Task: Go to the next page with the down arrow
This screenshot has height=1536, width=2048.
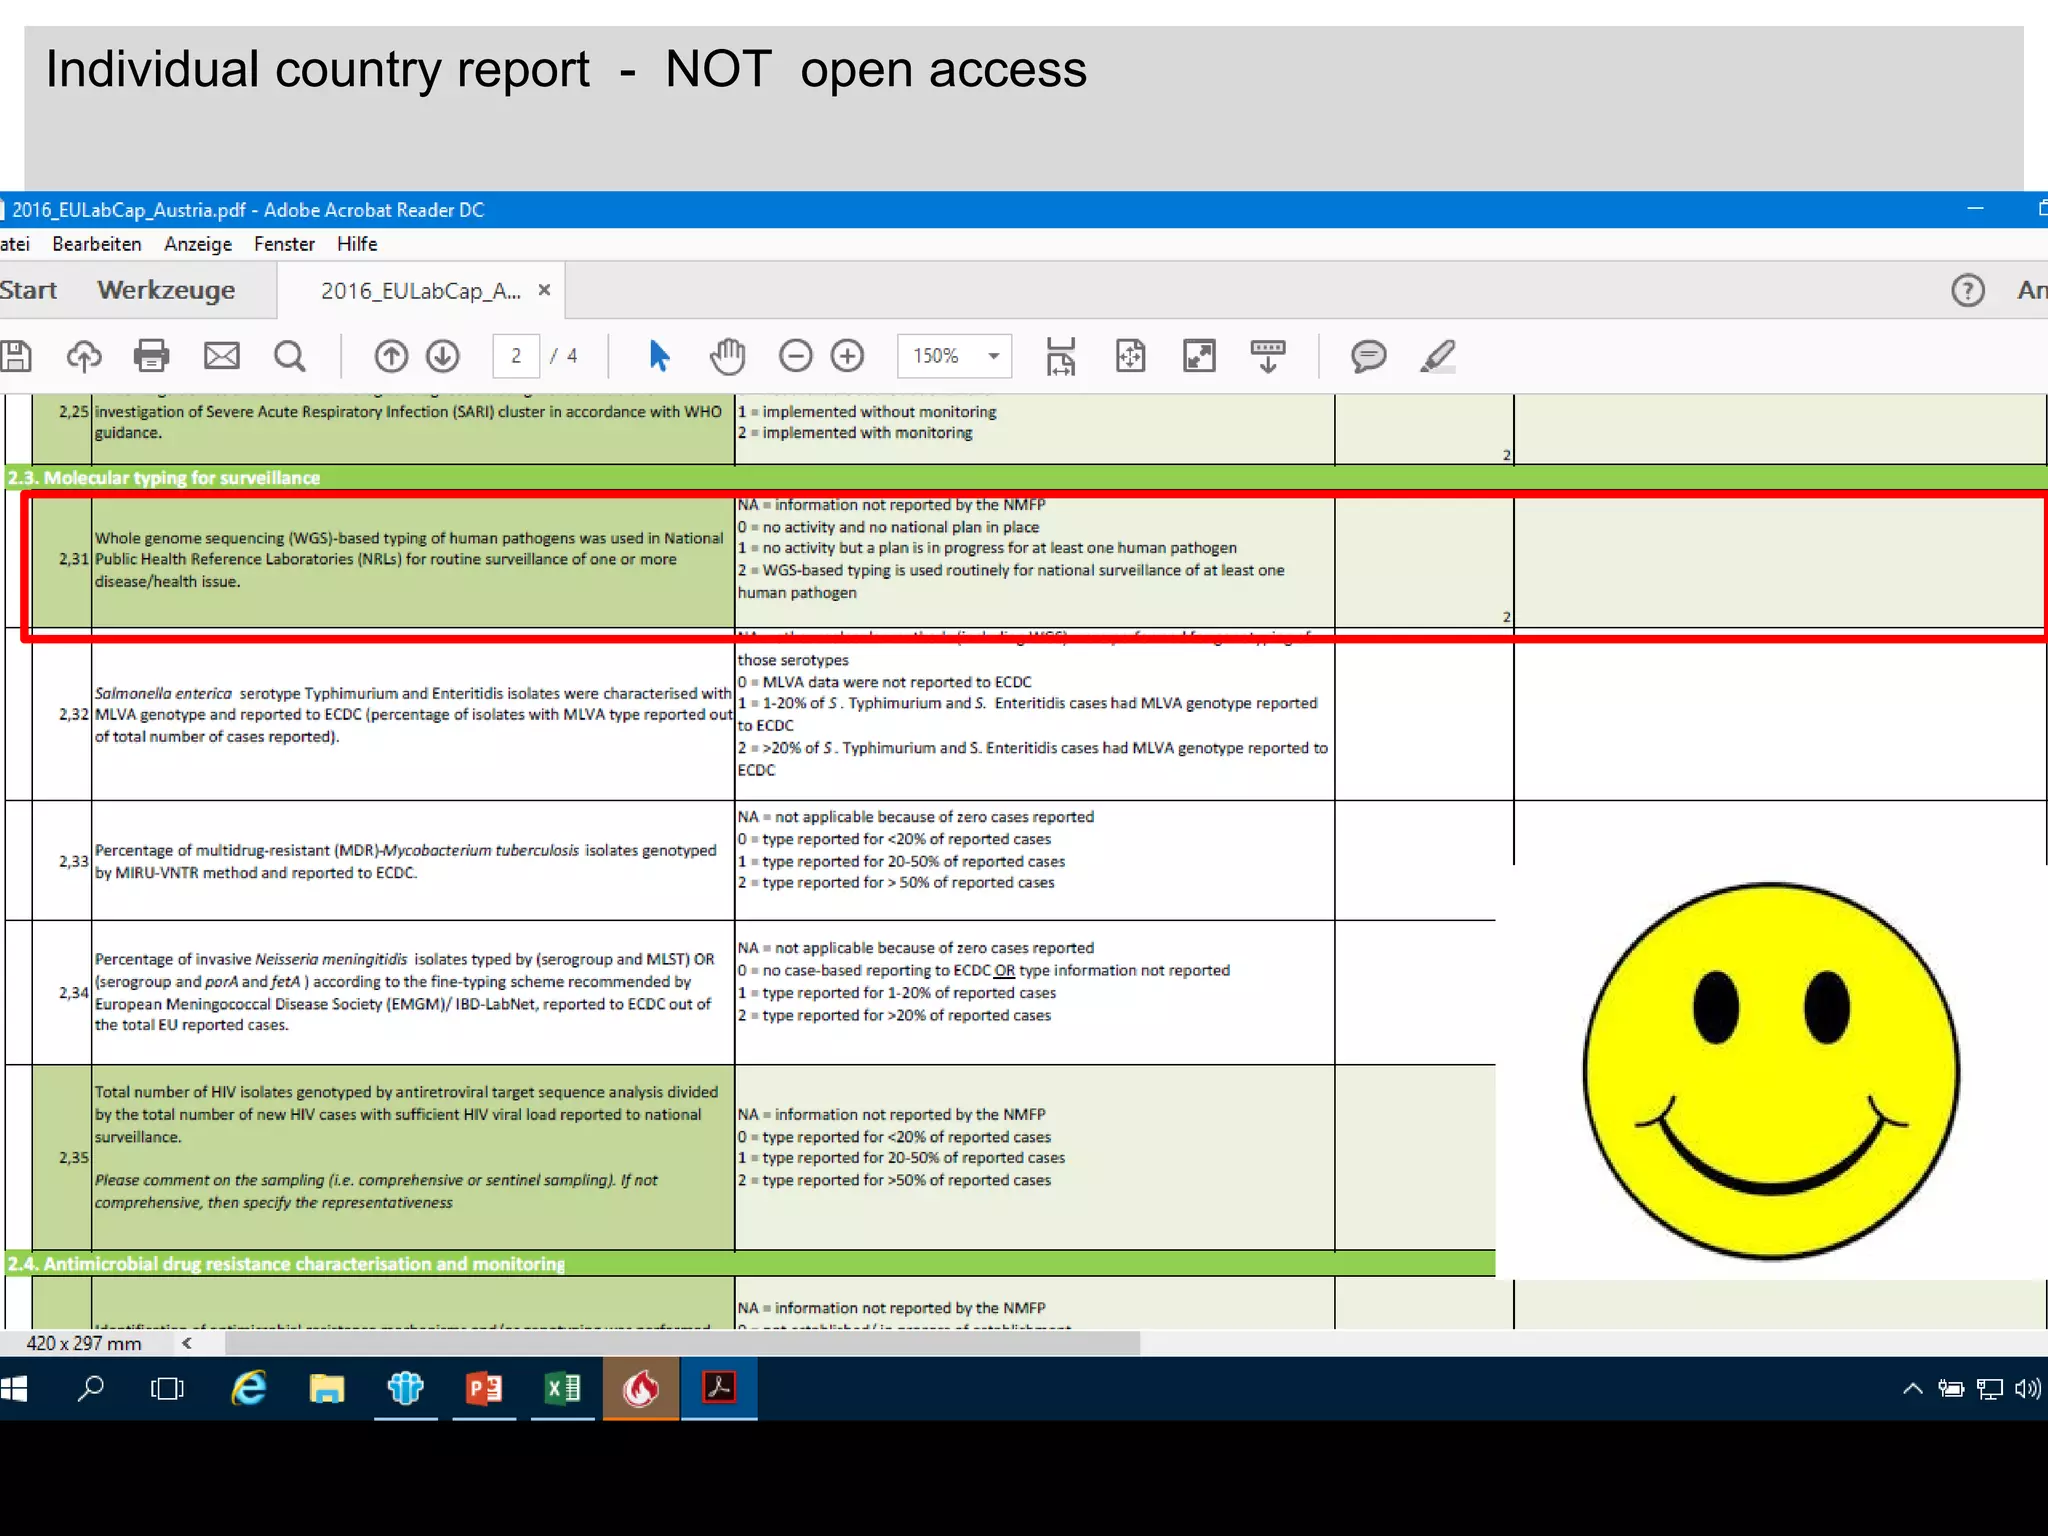Action: (442, 356)
